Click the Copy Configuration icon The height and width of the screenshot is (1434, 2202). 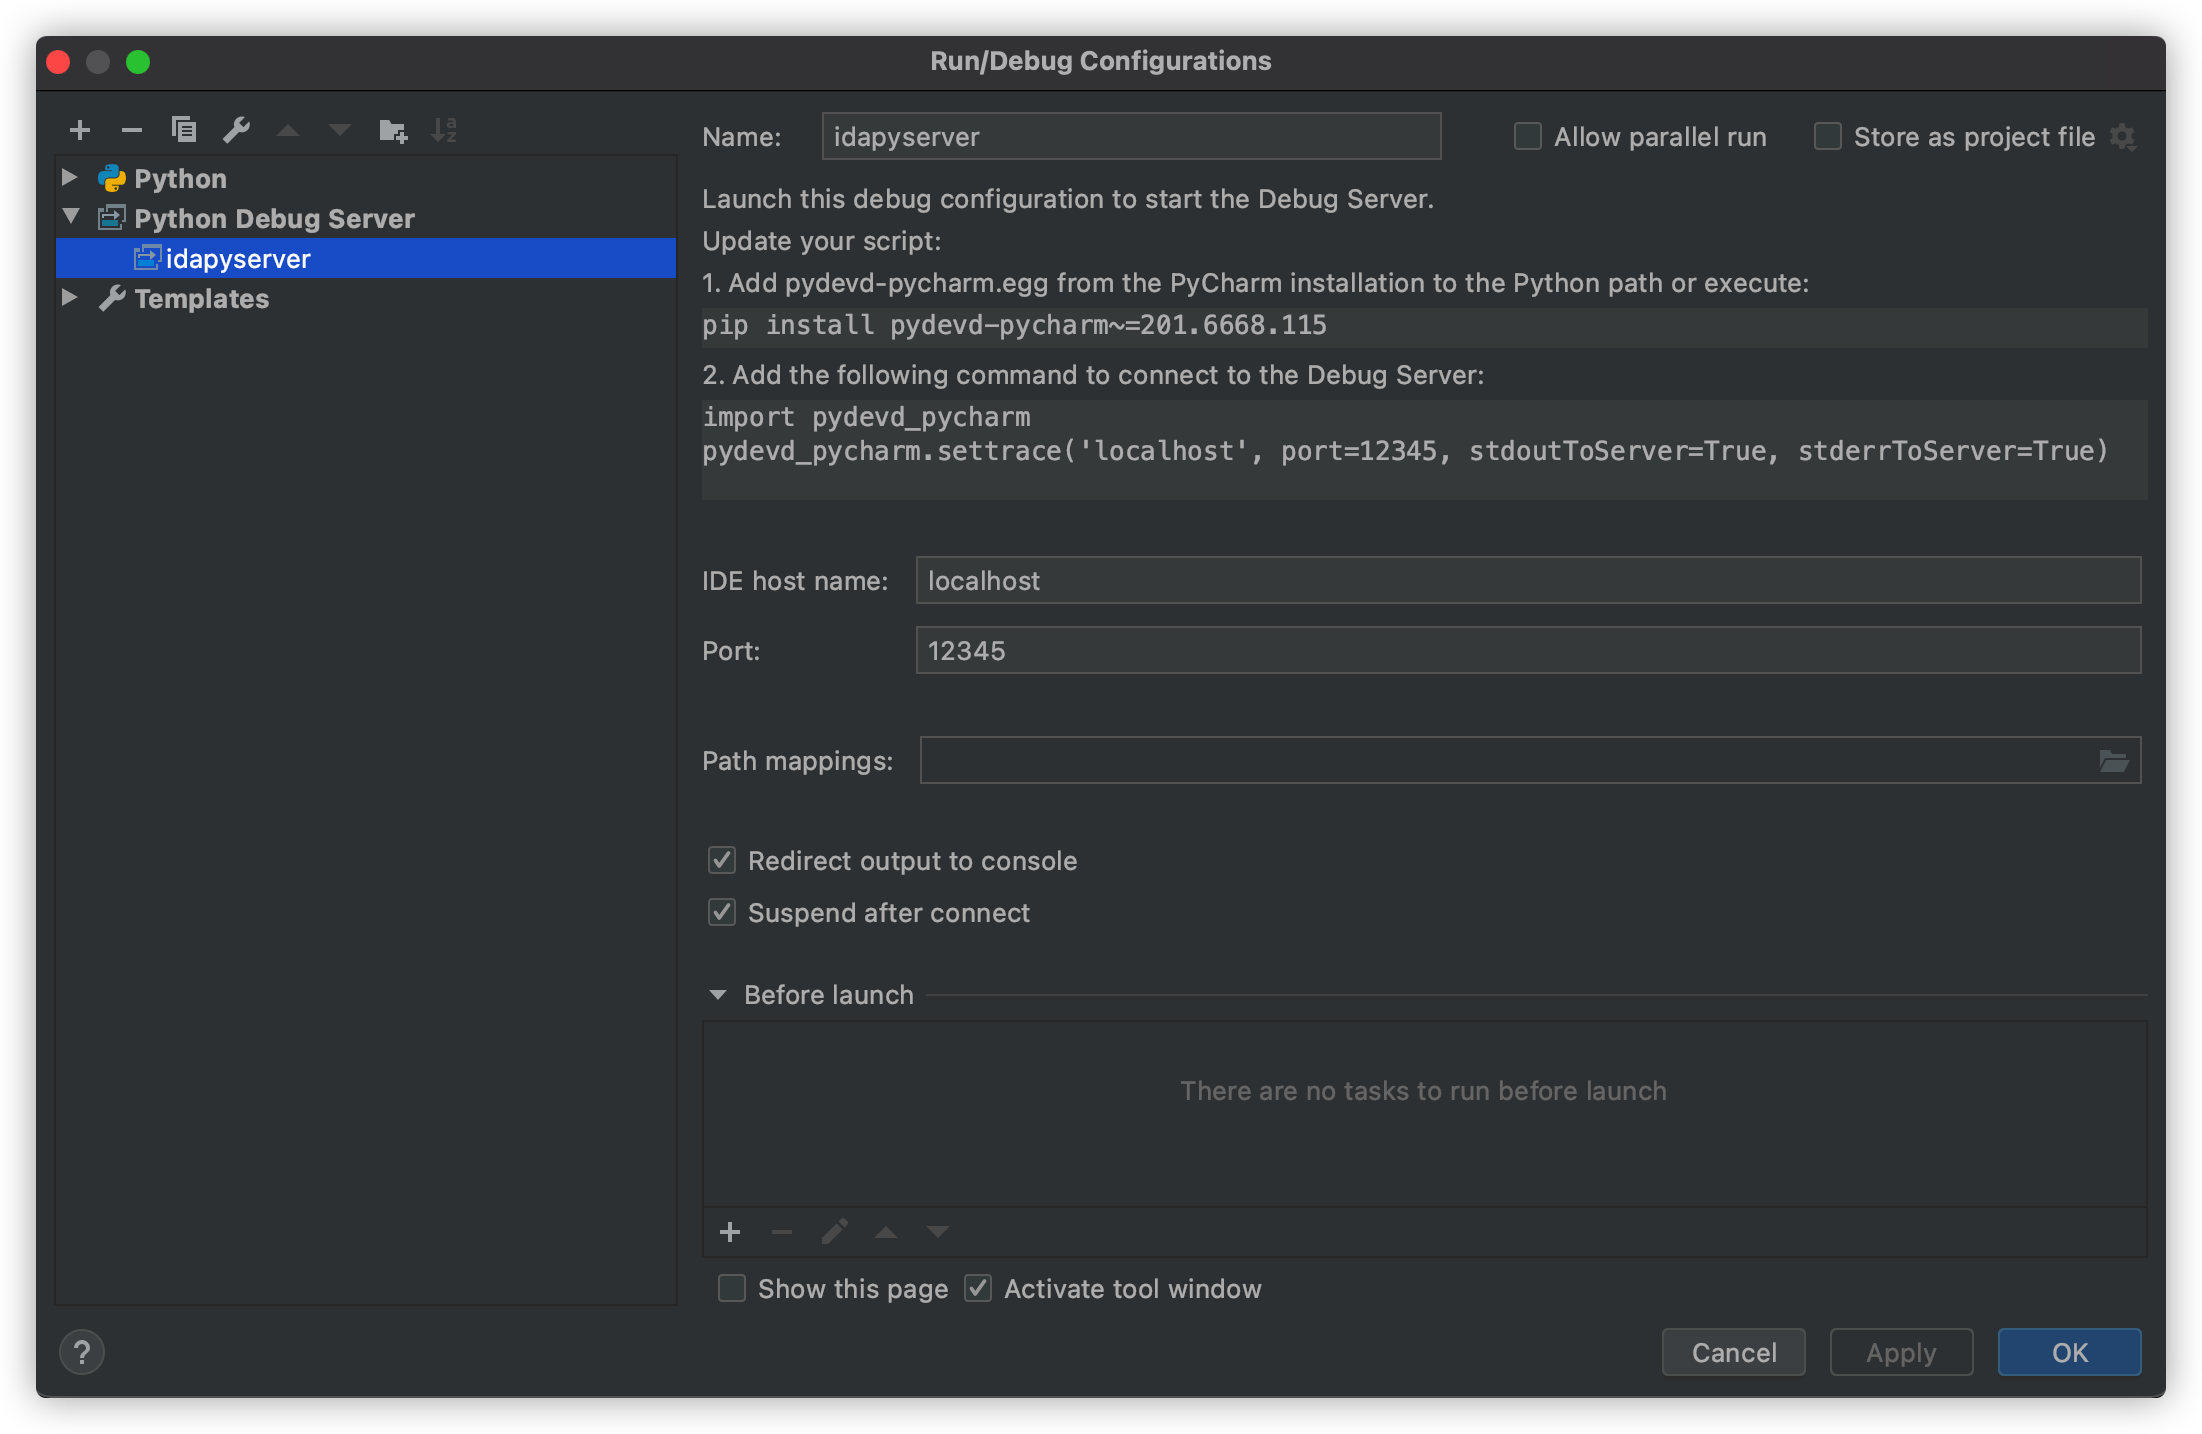[x=184, y=130]
